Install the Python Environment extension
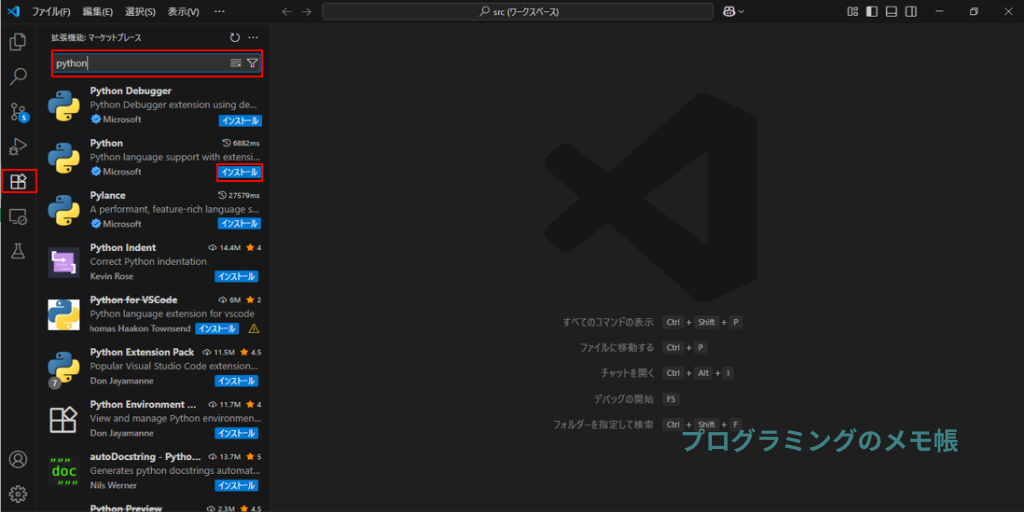1024x512 pixels. [x=236, y=433]
